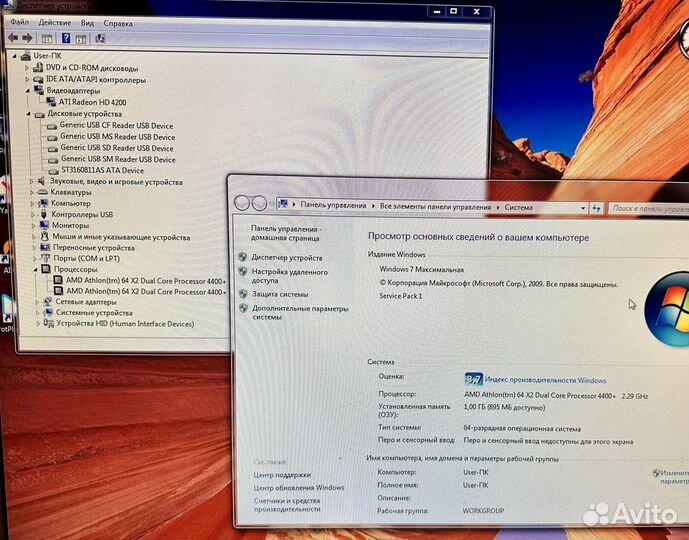Expand DVD и CD-ROM дисководы node
This screenshot has width=689, height=540.
27,68
